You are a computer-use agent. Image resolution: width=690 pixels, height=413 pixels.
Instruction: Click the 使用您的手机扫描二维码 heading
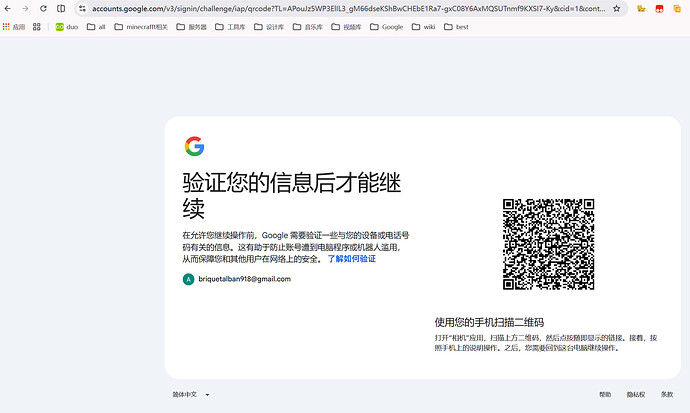489,322
